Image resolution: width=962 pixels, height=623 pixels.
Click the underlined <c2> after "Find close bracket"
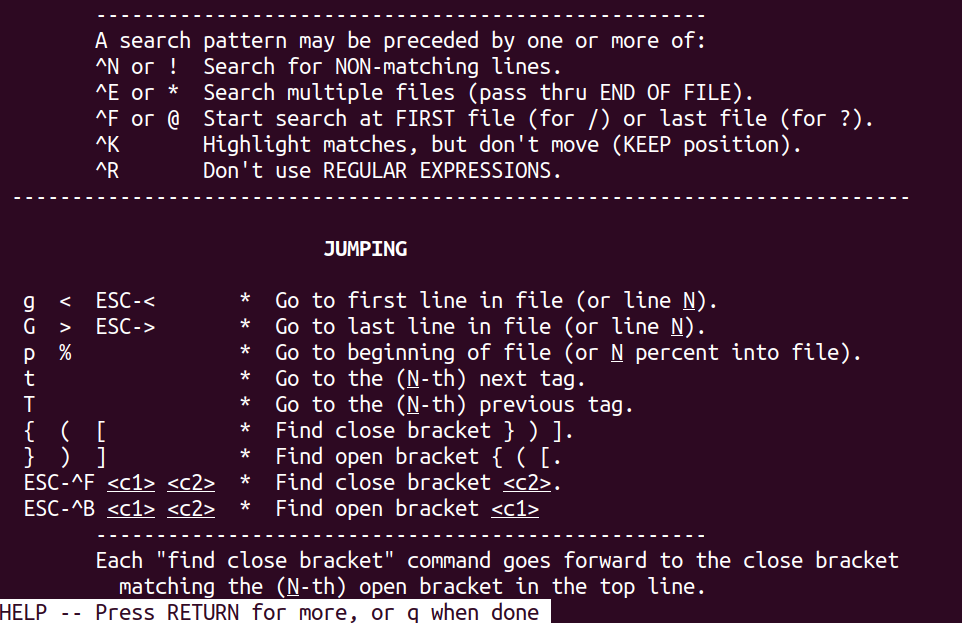pyautogui.click(x=527, y=483)
